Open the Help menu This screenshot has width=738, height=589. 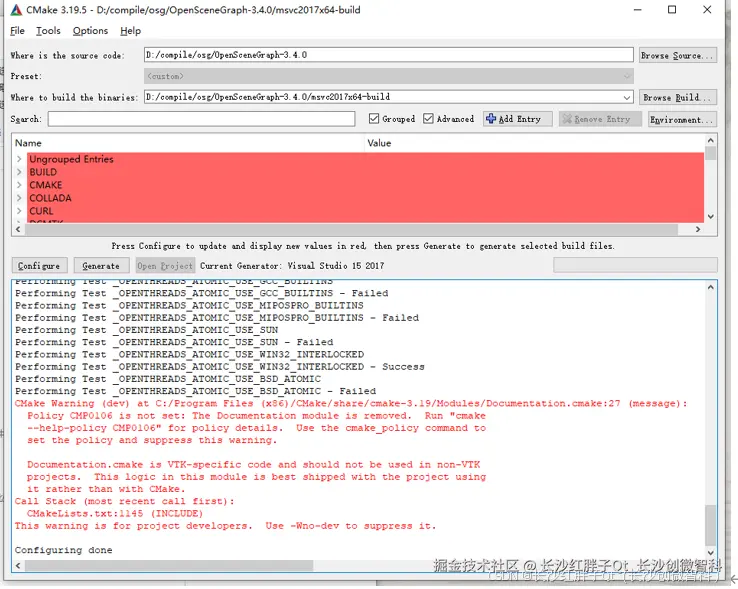tap(130, 31)
